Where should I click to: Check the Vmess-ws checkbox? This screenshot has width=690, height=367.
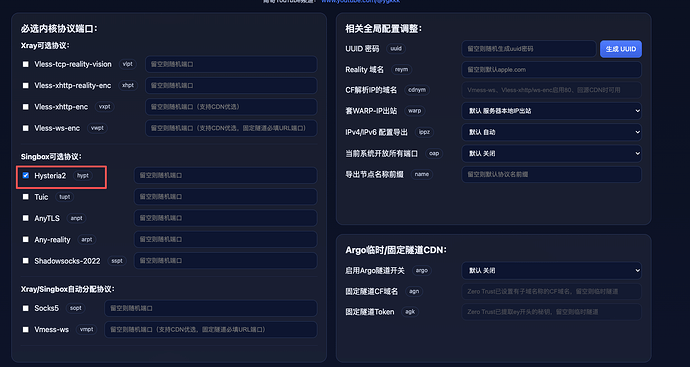point(26,329)
